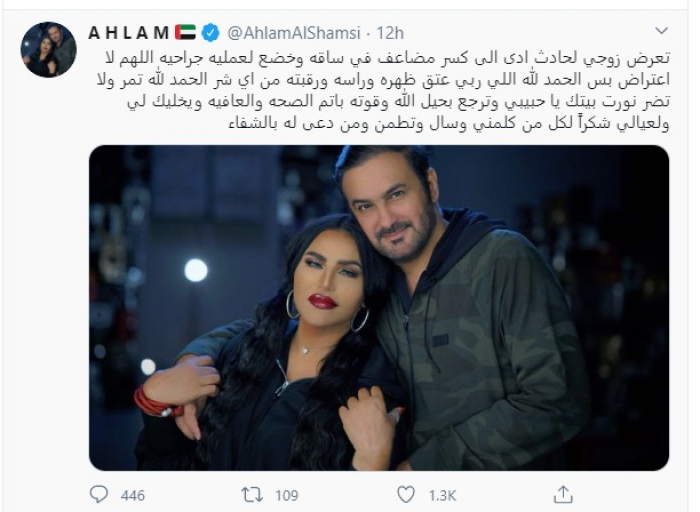The width and height of the screenshot is (700, 512).
Task: Click the Arabic tweet text body
Action: coord(383,91)
